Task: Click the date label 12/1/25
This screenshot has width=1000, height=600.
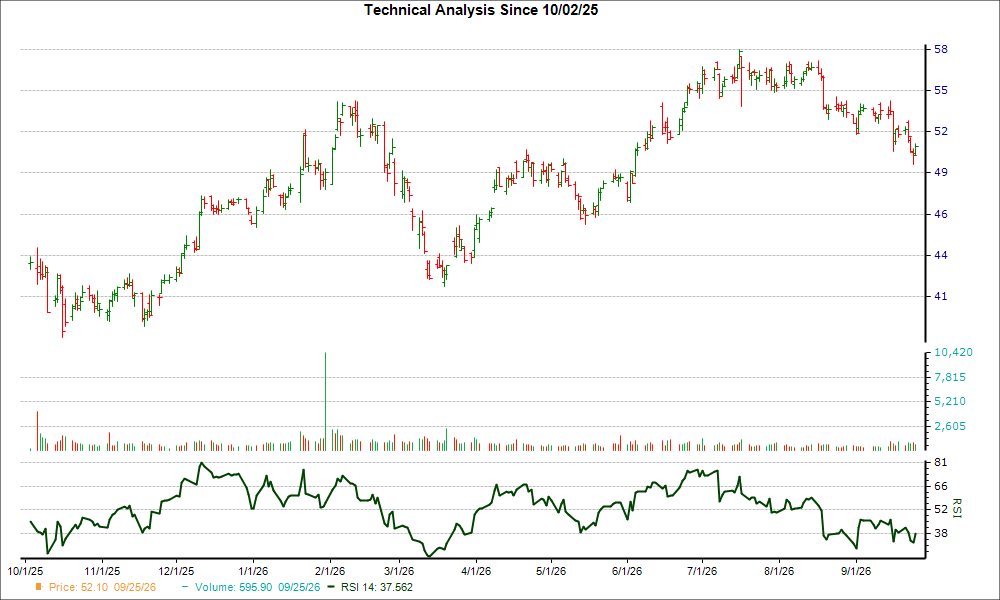Action: [176, 571]
